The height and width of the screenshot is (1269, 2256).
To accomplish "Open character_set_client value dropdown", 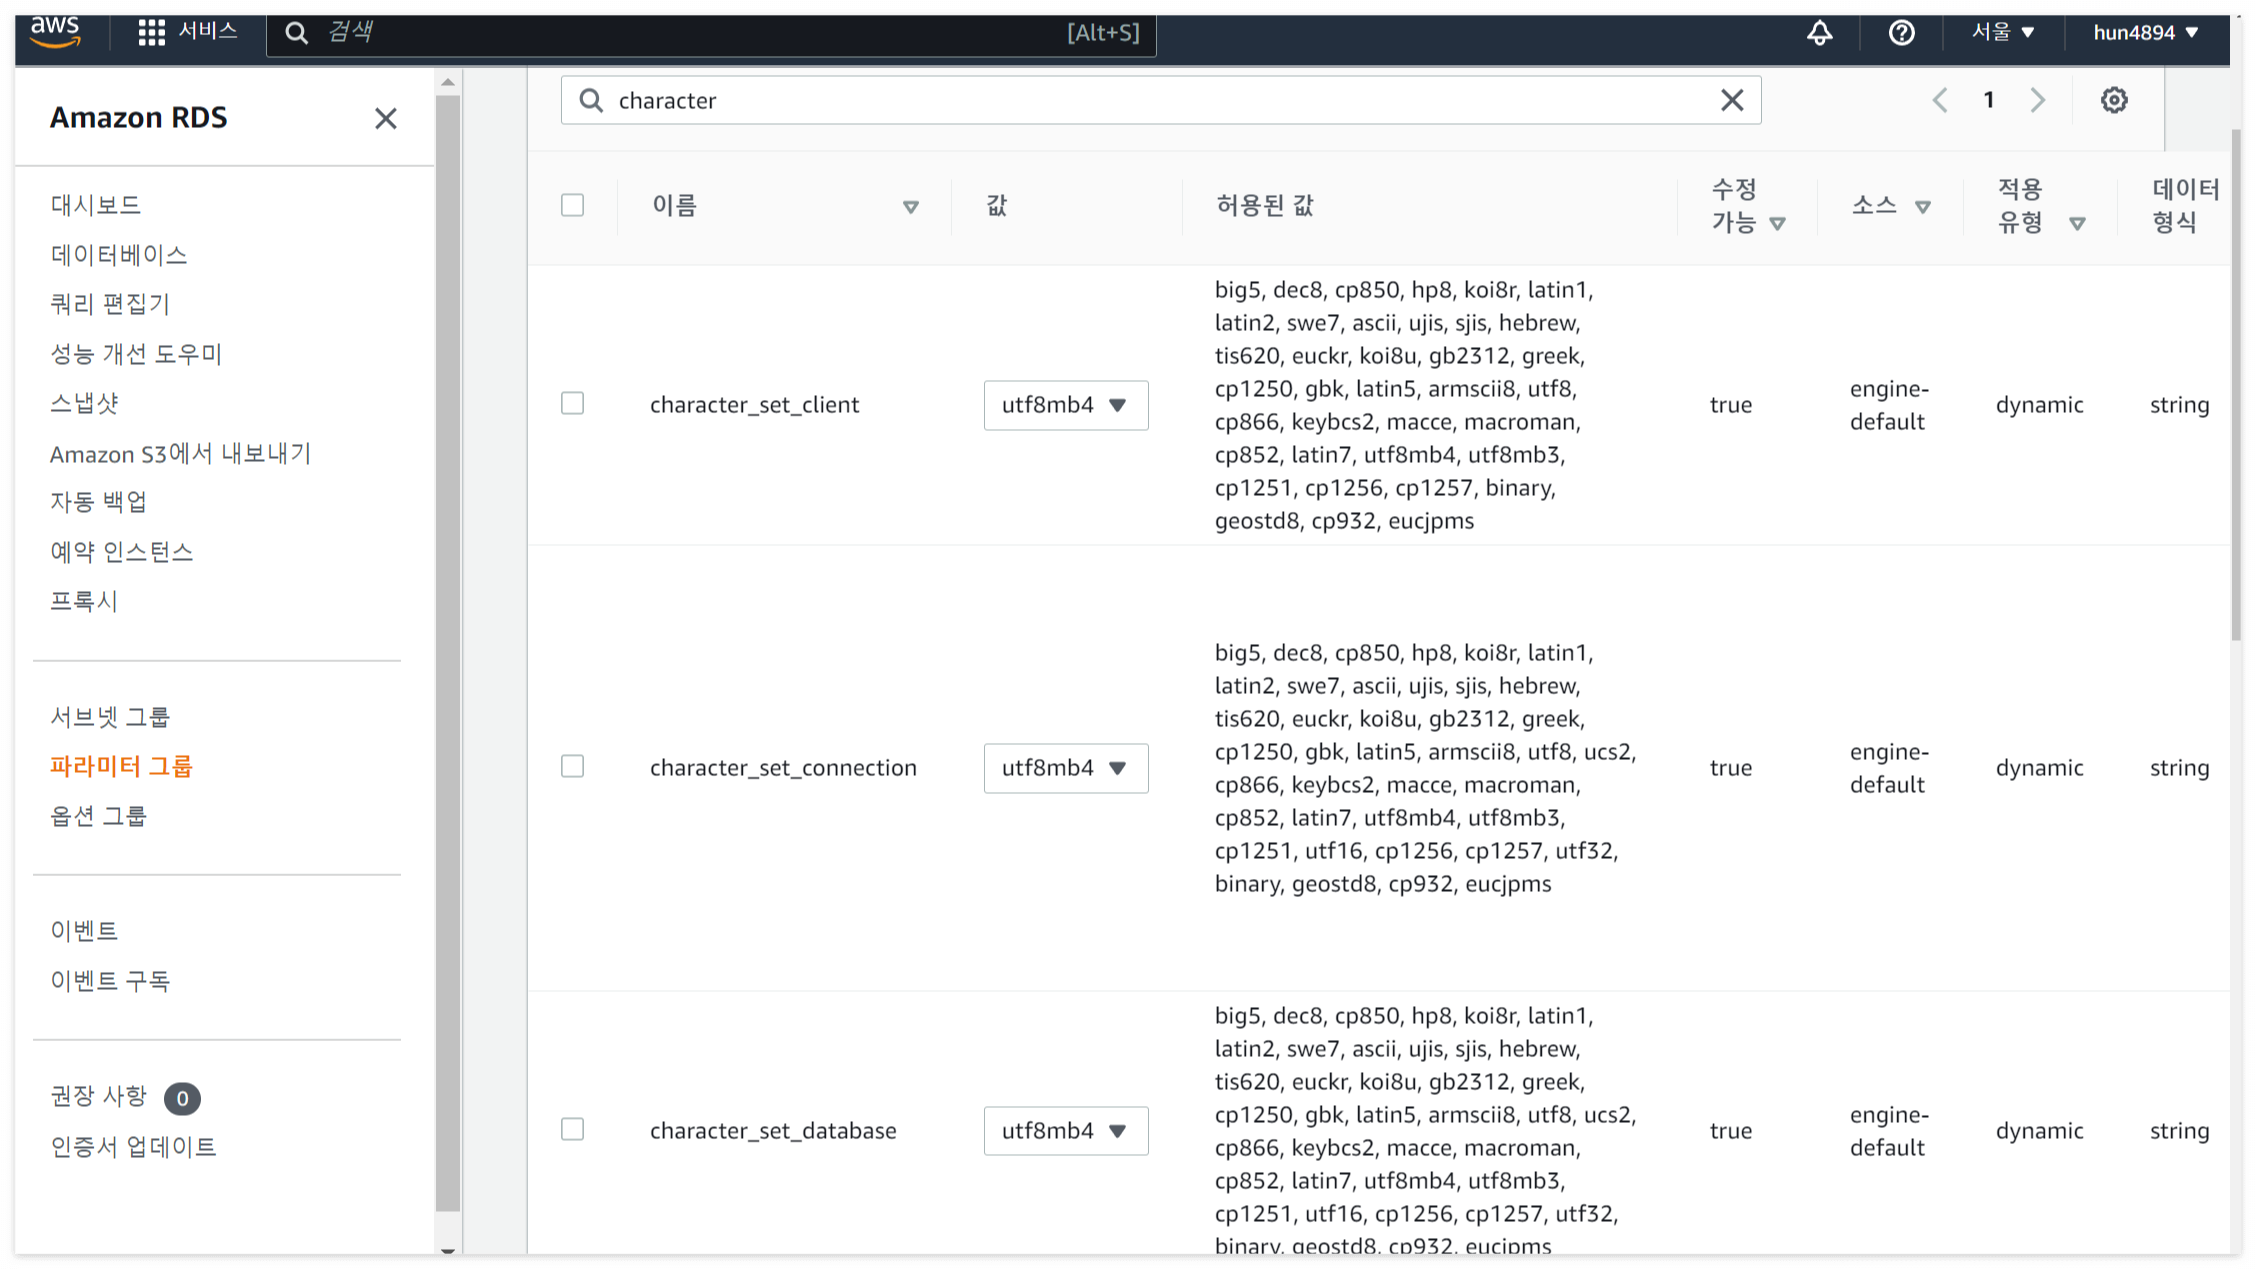I will [1065, 405].
